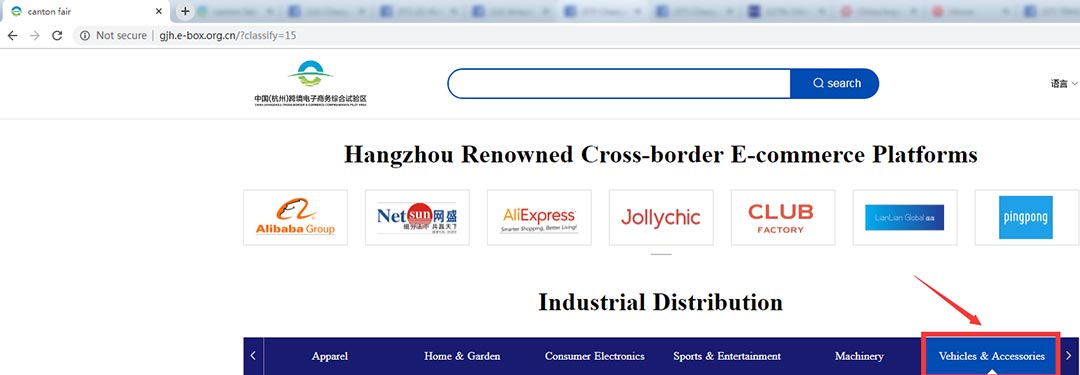Select the Sports & Entertainment category tab
1080x375 pixels.
(727, 356)
